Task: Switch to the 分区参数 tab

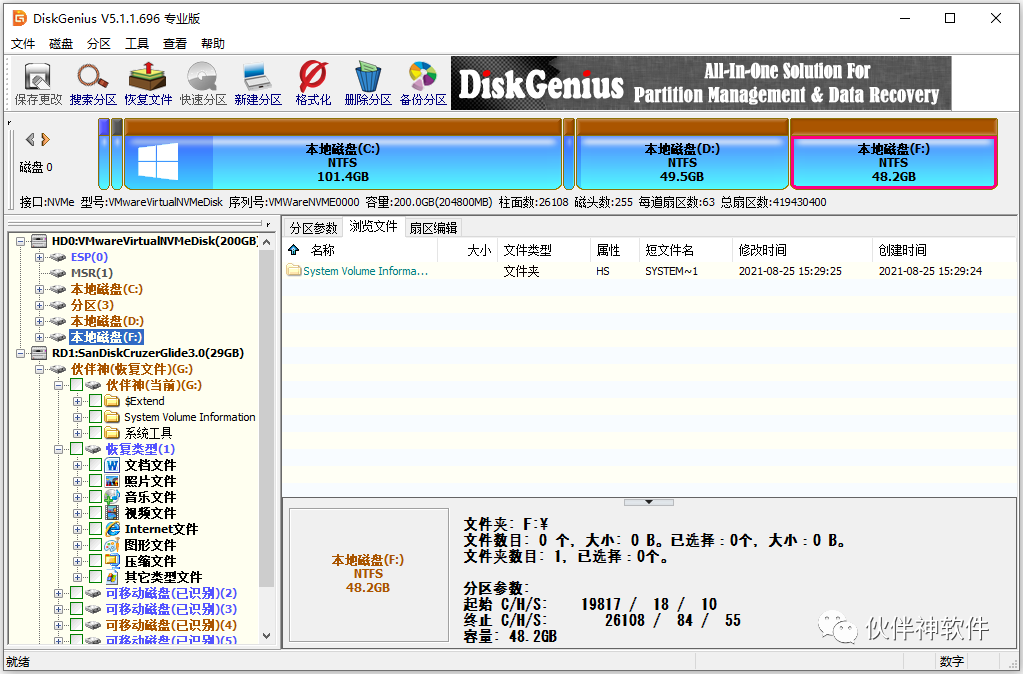Action: click(x=313, y=228)
